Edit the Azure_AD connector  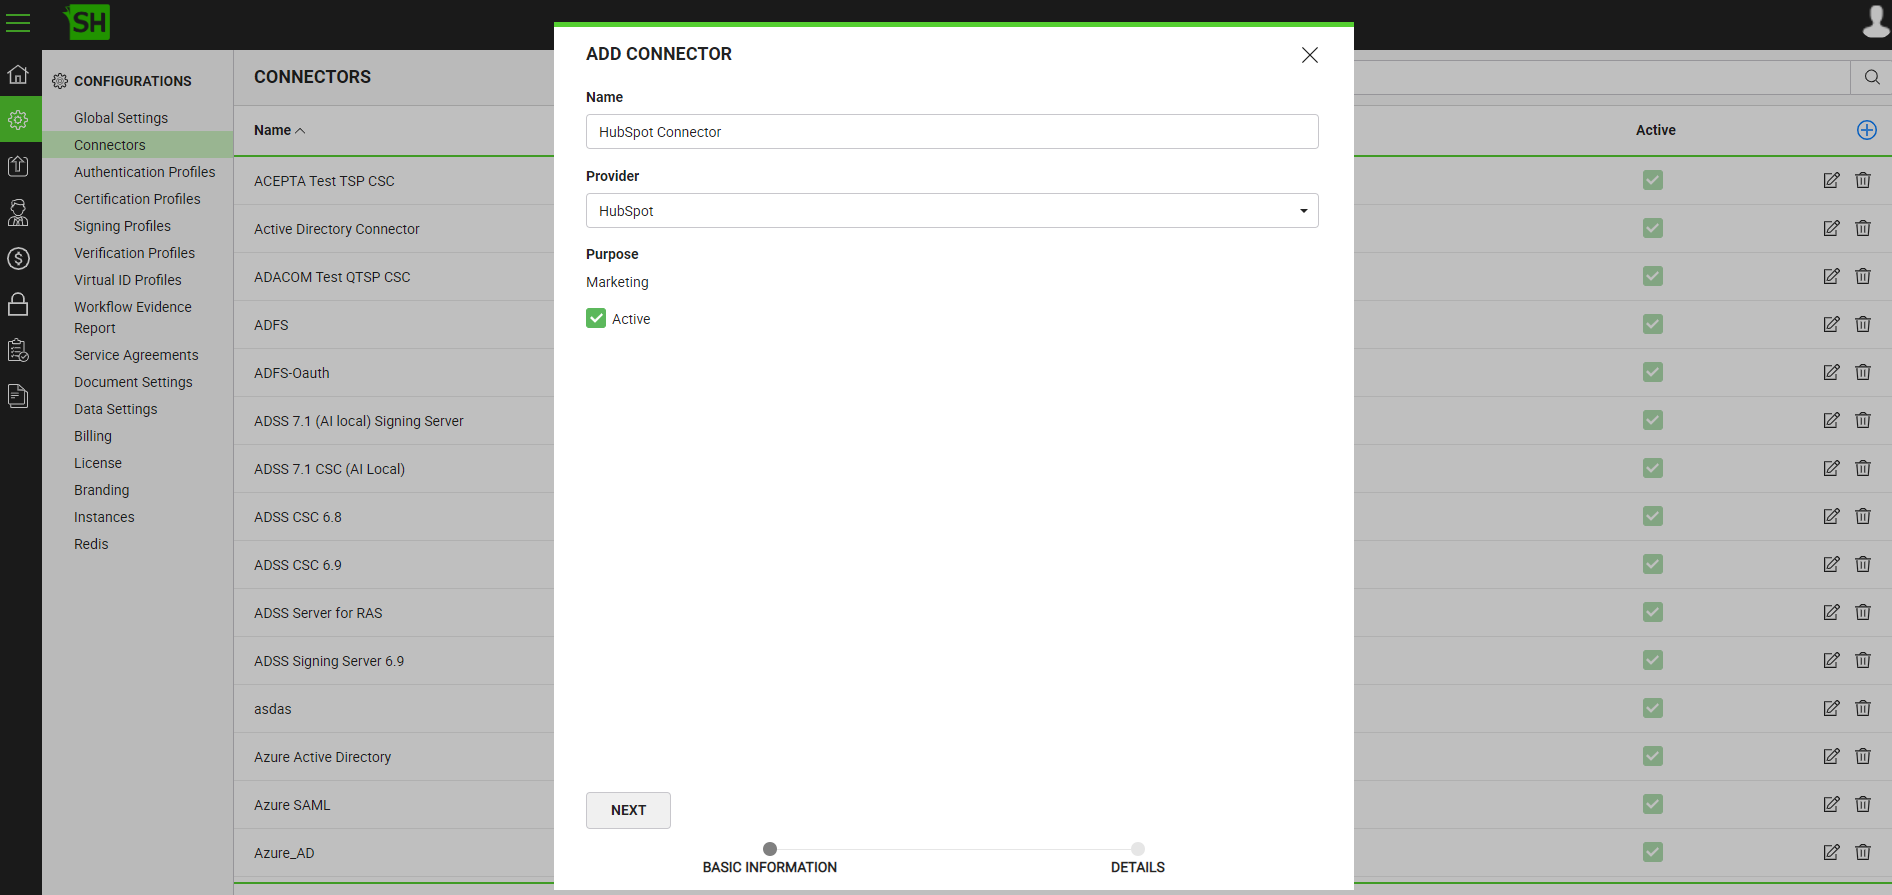pyautogui.click(x=1831, y=852)
